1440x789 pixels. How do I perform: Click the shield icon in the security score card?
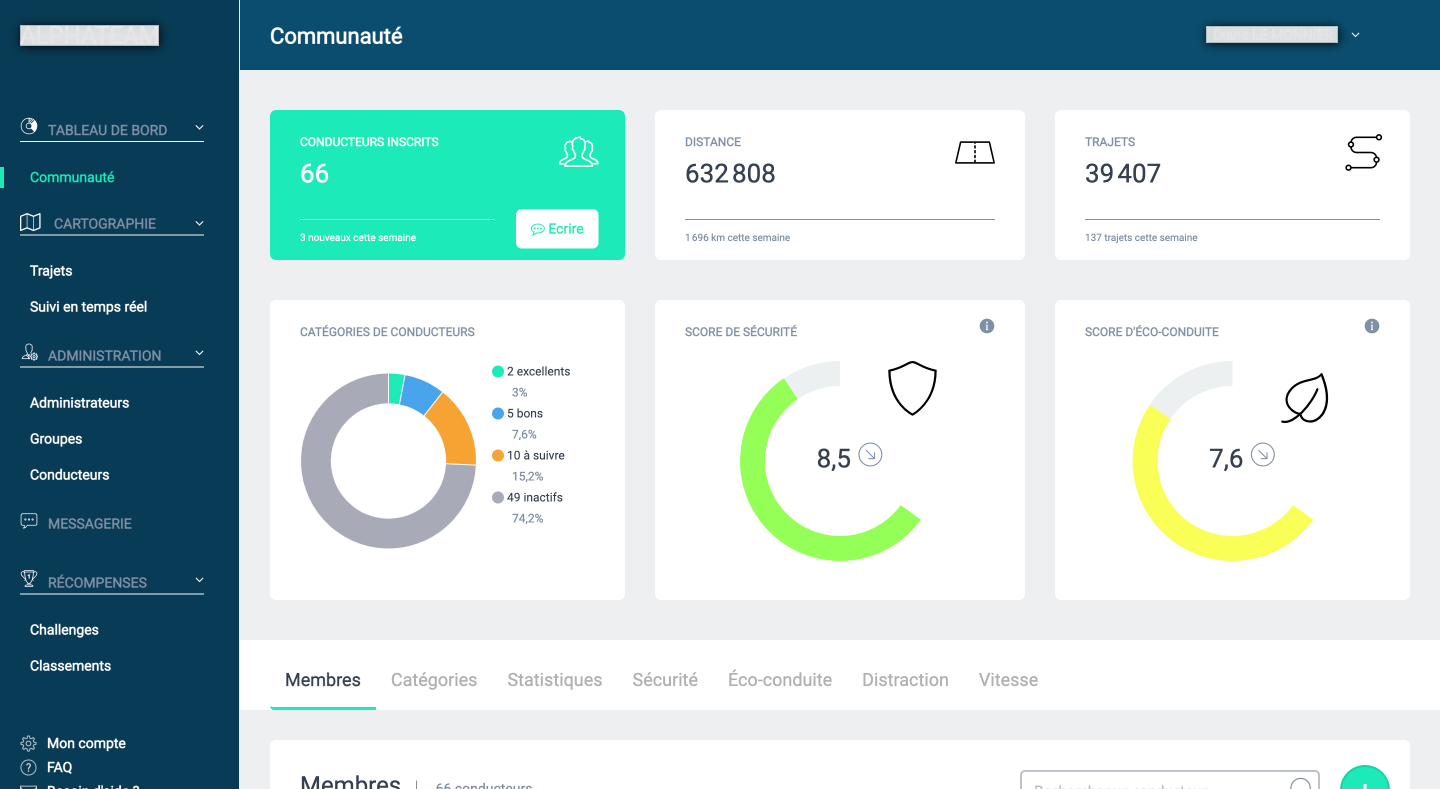pyautogui.click(x=912, y=388)
